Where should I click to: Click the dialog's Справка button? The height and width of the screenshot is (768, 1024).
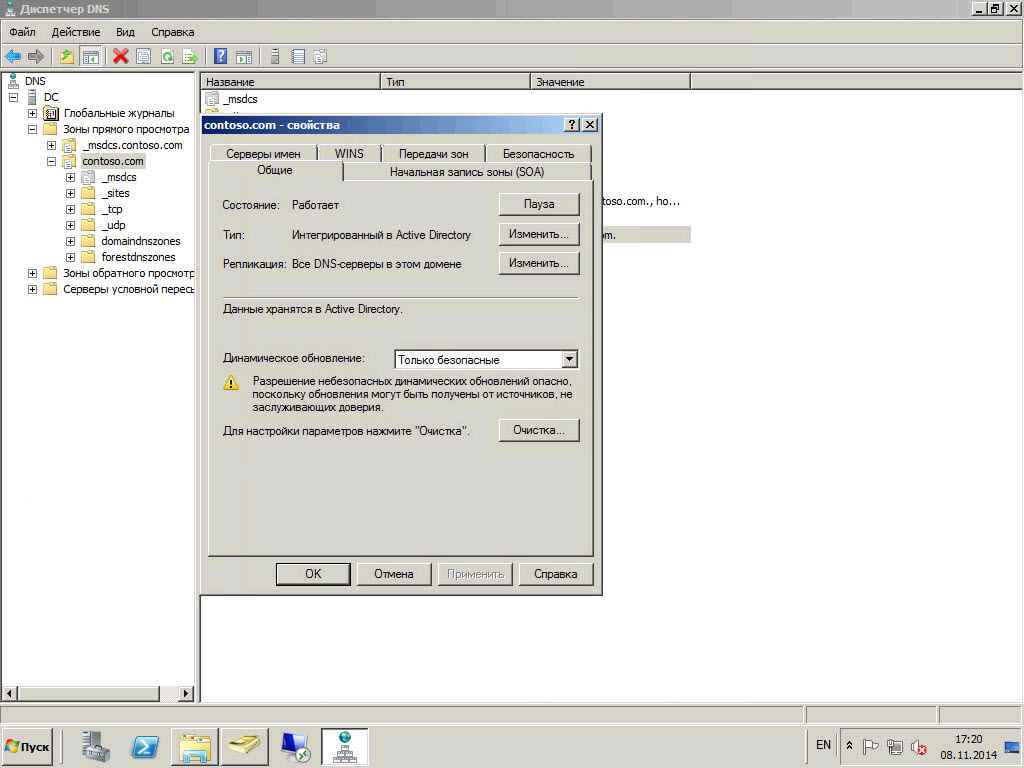[x=556, y=574]
